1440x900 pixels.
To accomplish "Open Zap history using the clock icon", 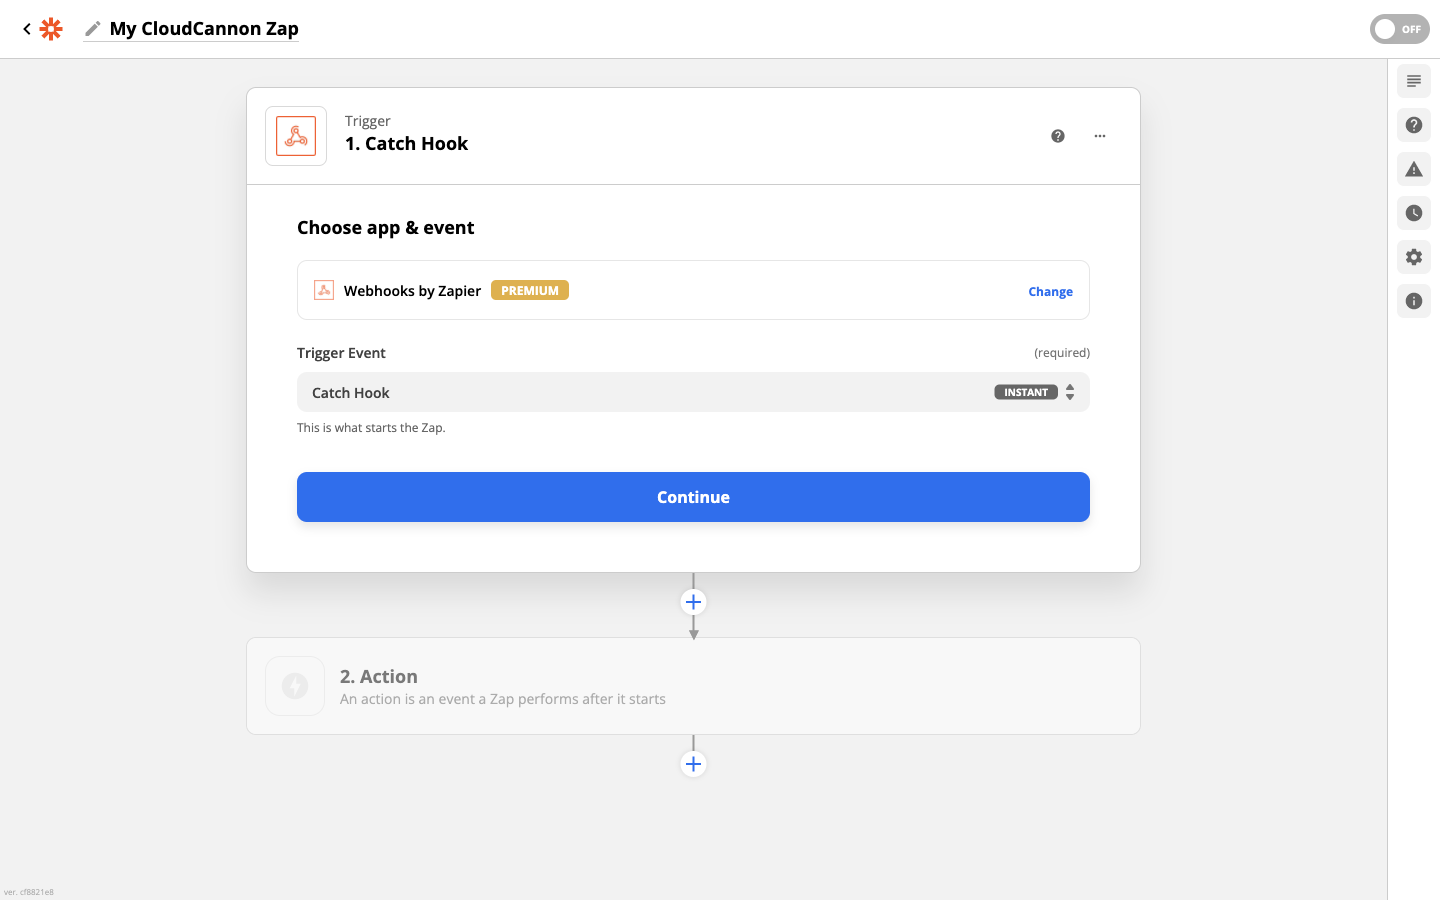I will point(1413,212).
